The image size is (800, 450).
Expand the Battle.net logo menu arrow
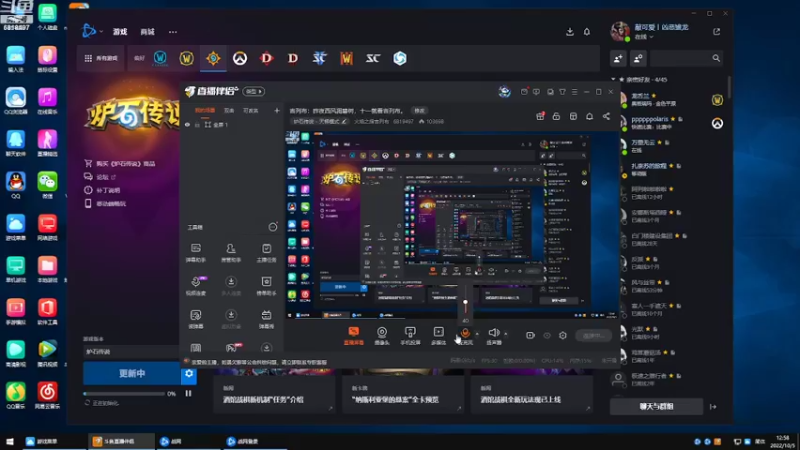(101, 32)
